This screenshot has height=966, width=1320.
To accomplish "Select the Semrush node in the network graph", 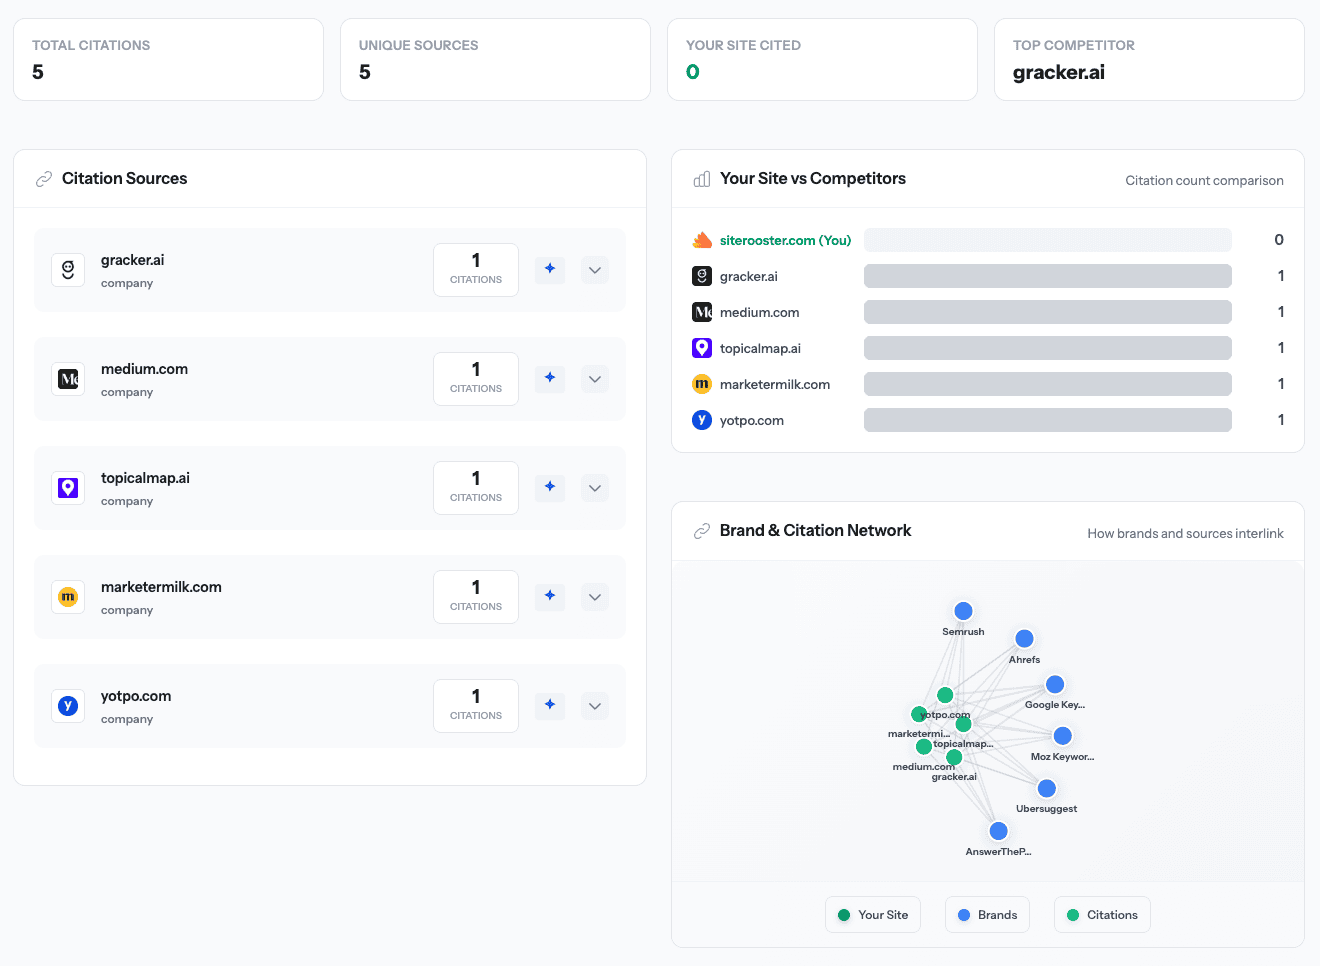I will pos(963,611).
